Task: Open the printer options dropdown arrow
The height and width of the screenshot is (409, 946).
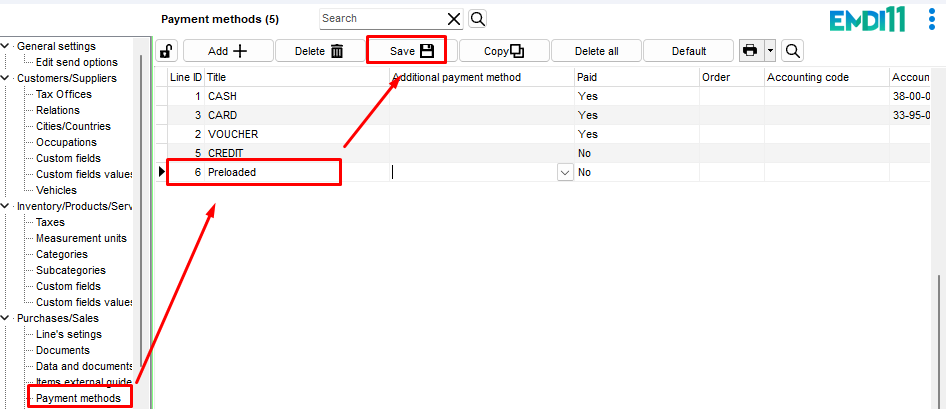Action: coord(770,51)
